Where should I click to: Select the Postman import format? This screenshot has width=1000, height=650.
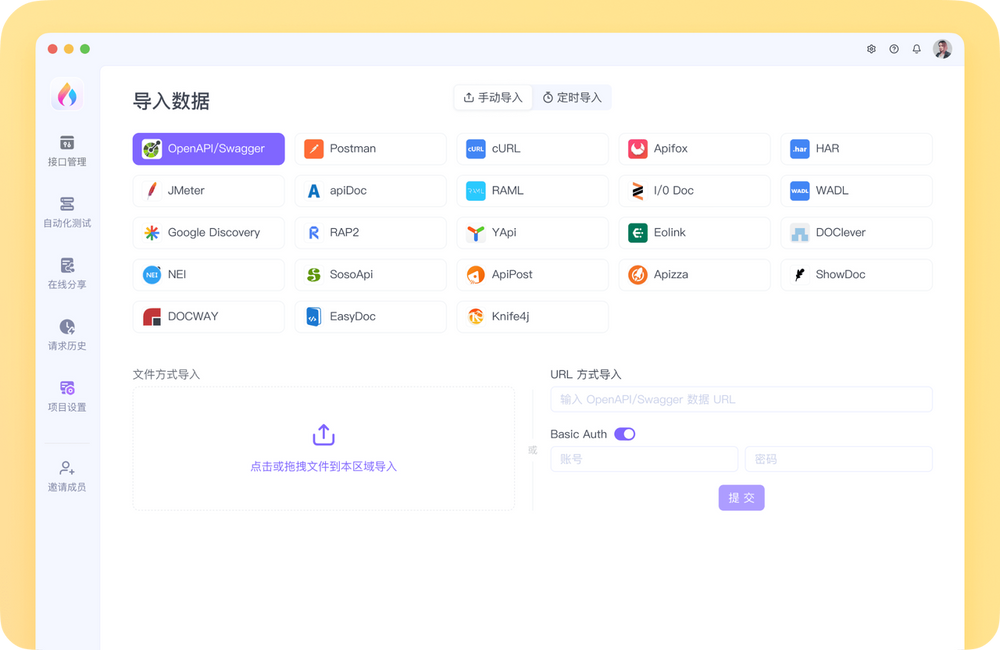click(370, 148)
